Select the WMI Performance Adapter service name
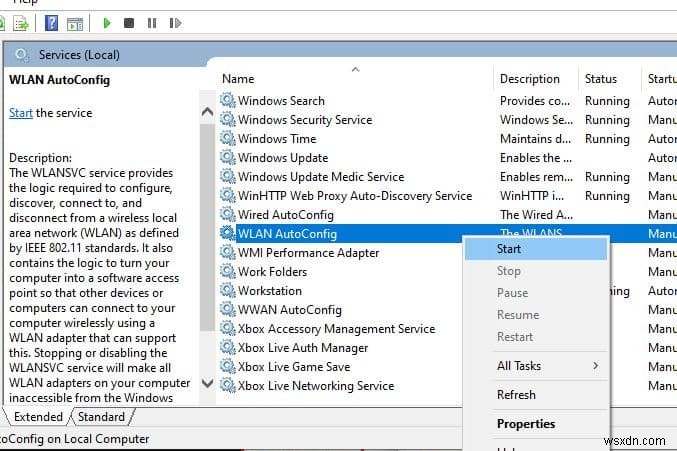The image size is (677, 451). point(309,252)
